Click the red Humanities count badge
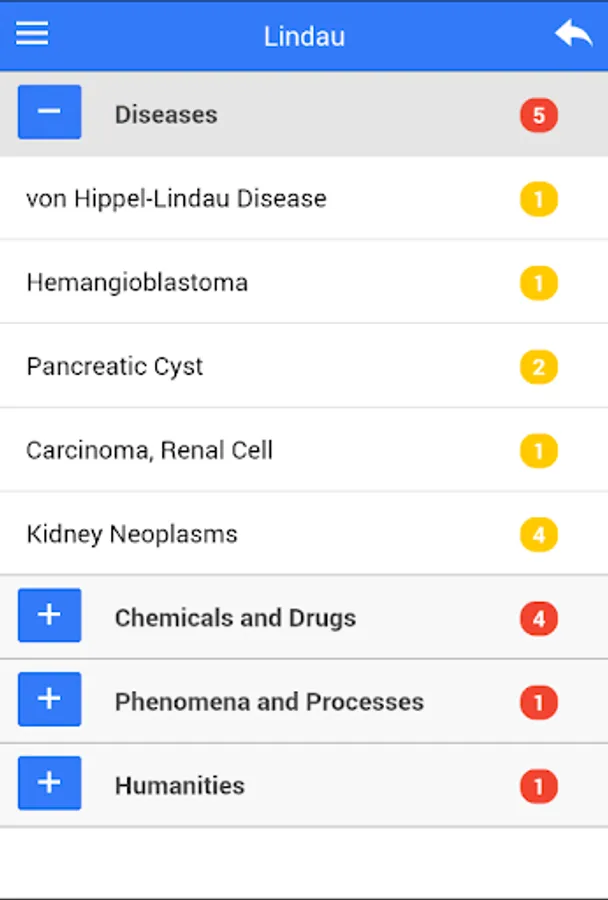The width and height of the screenshot is (608, 900). pyautogui.click(x=538, y=787)
